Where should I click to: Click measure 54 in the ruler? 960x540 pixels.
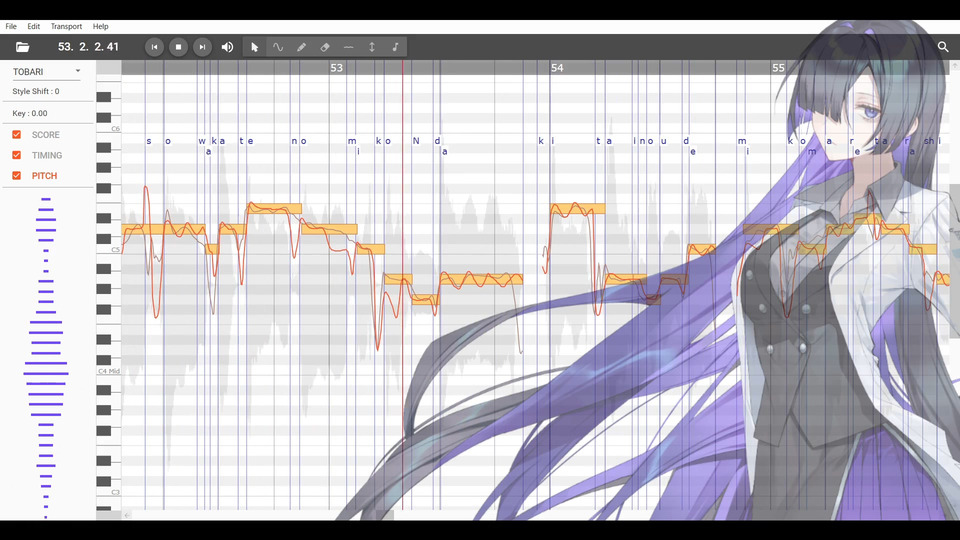pos(557,68)
